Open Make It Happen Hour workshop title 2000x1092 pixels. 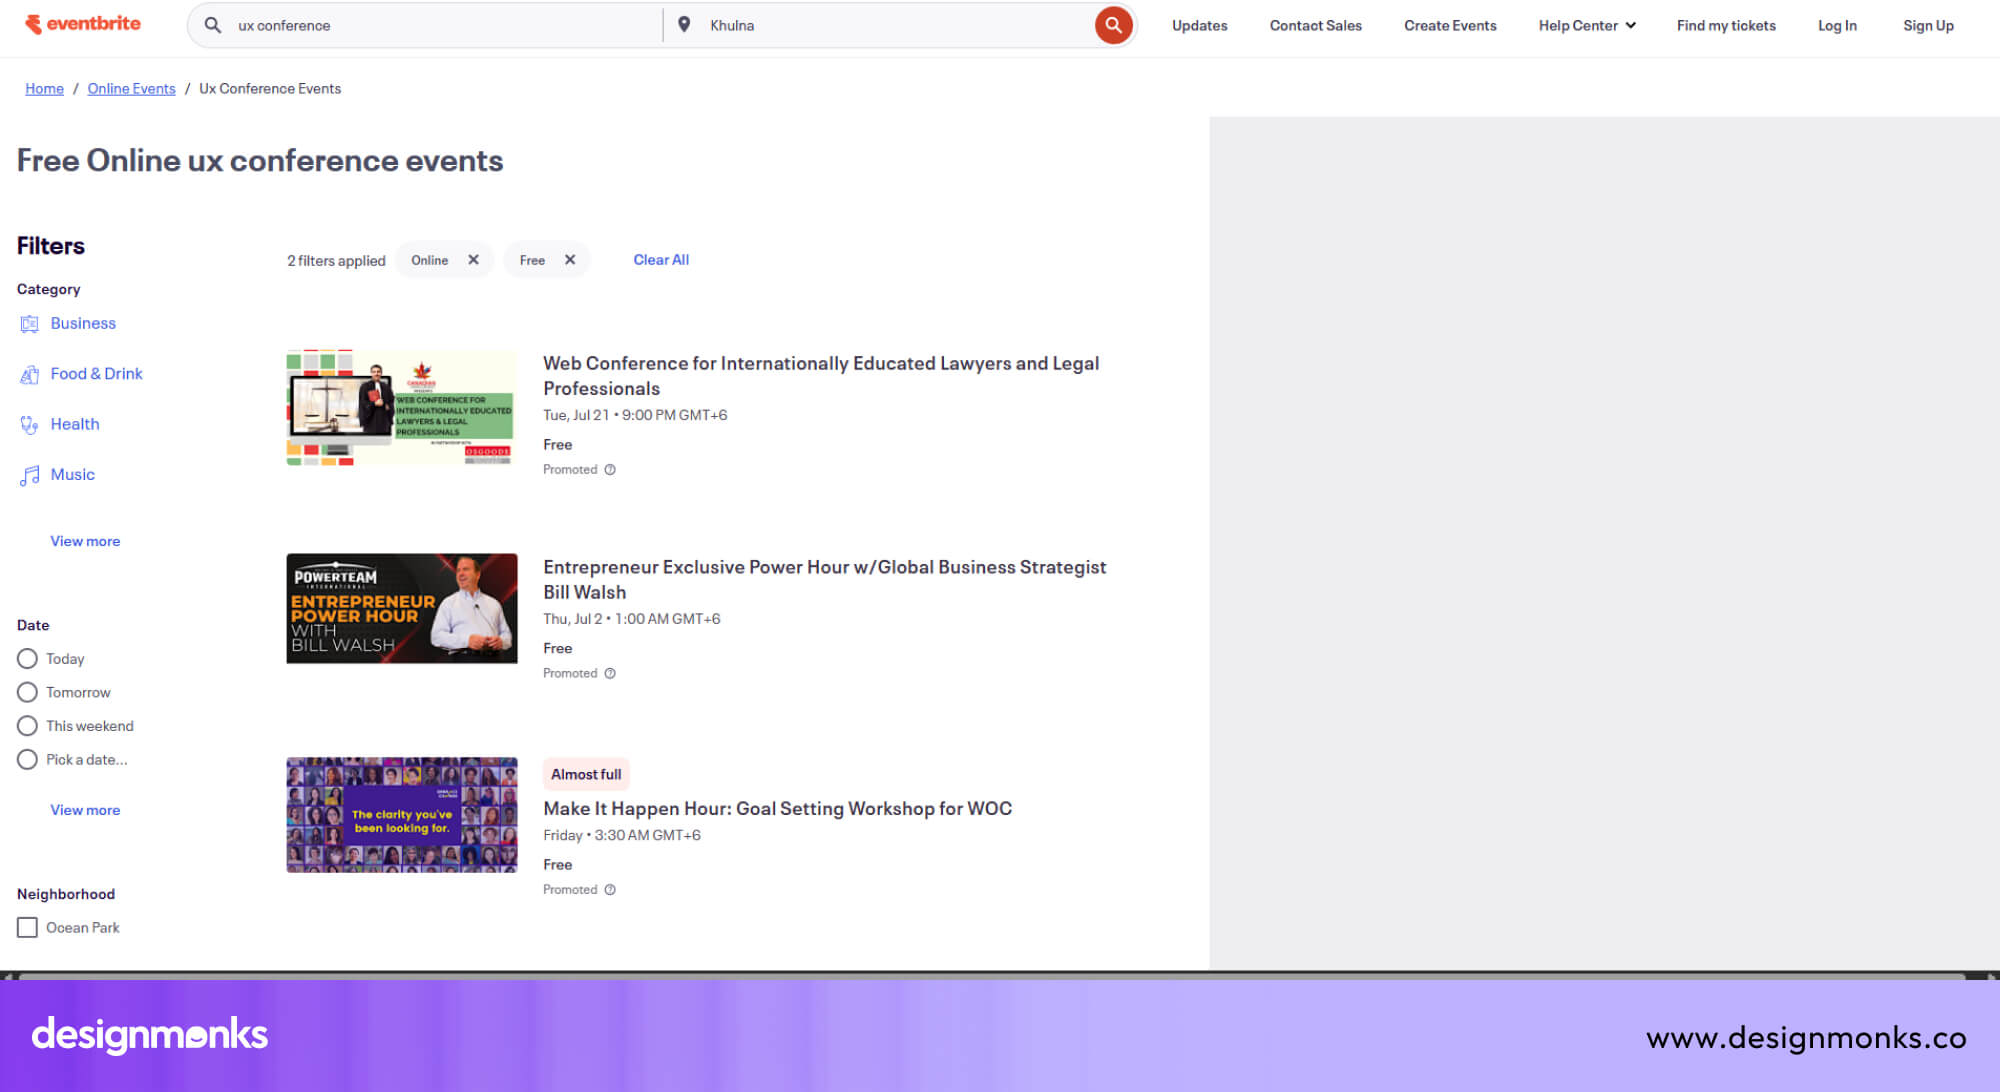(777, 809)
